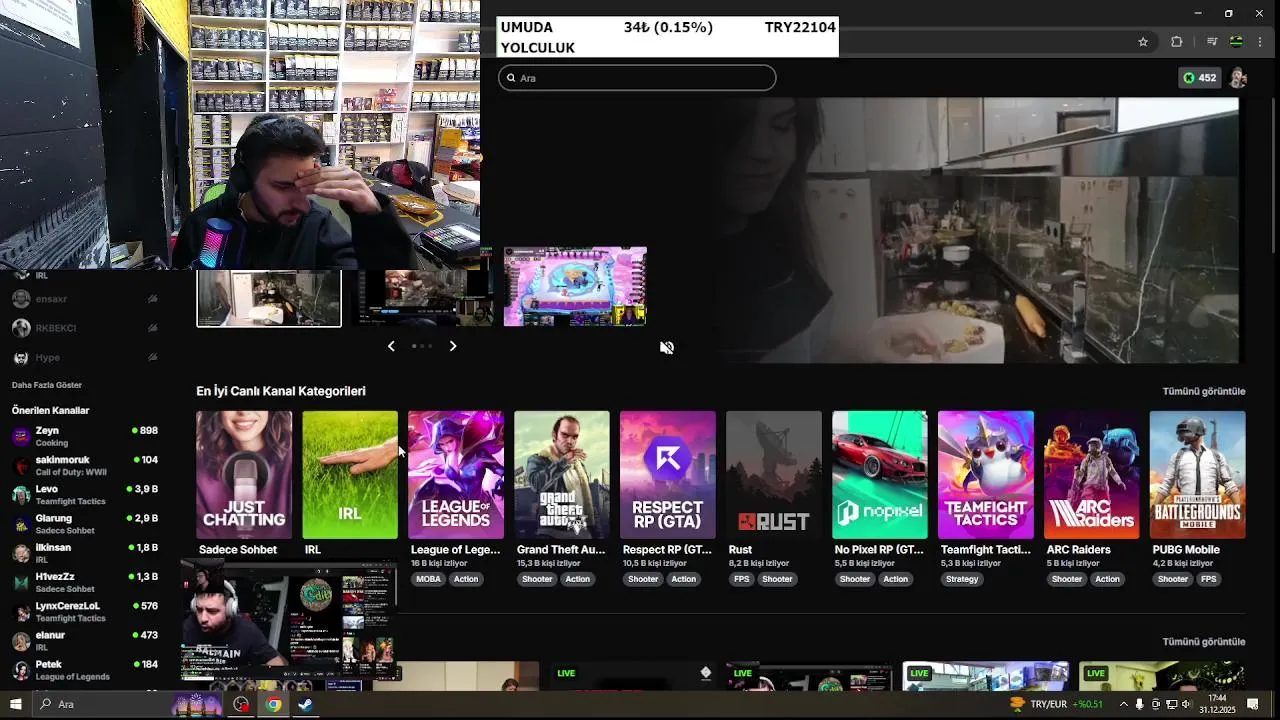Click the Shooter tag under PUBG Mobile

click(x=1173, y=579)
